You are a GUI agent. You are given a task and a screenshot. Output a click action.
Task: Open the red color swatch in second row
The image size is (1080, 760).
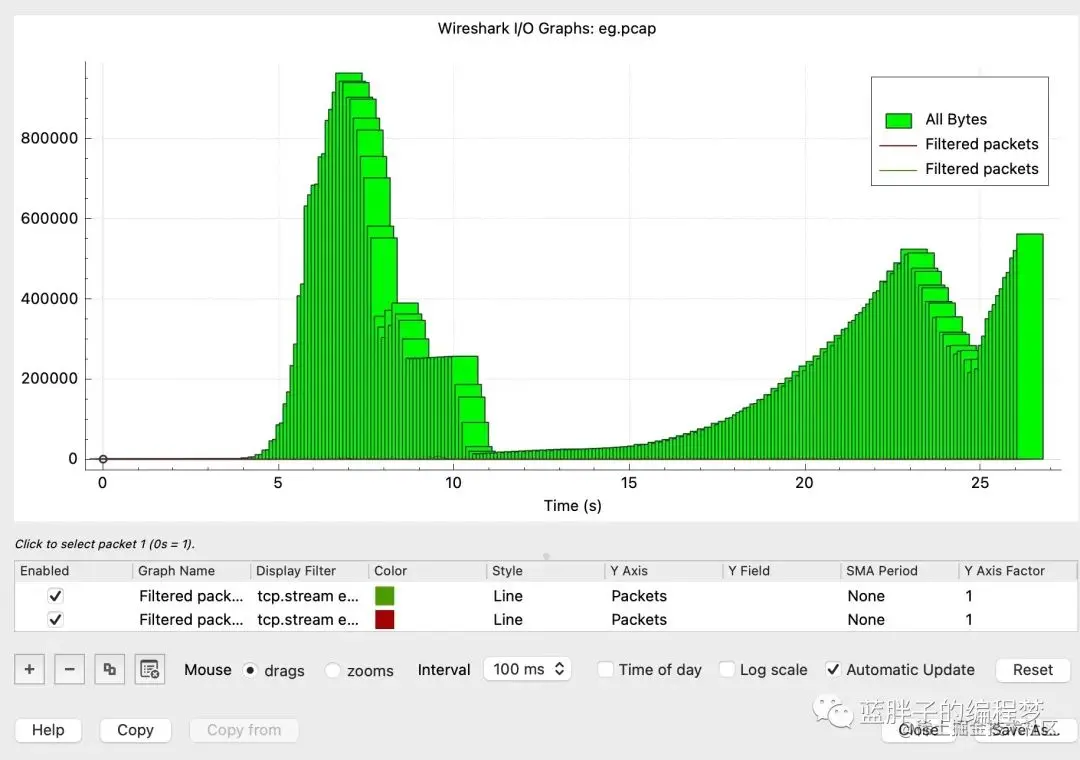pos(384,619)
